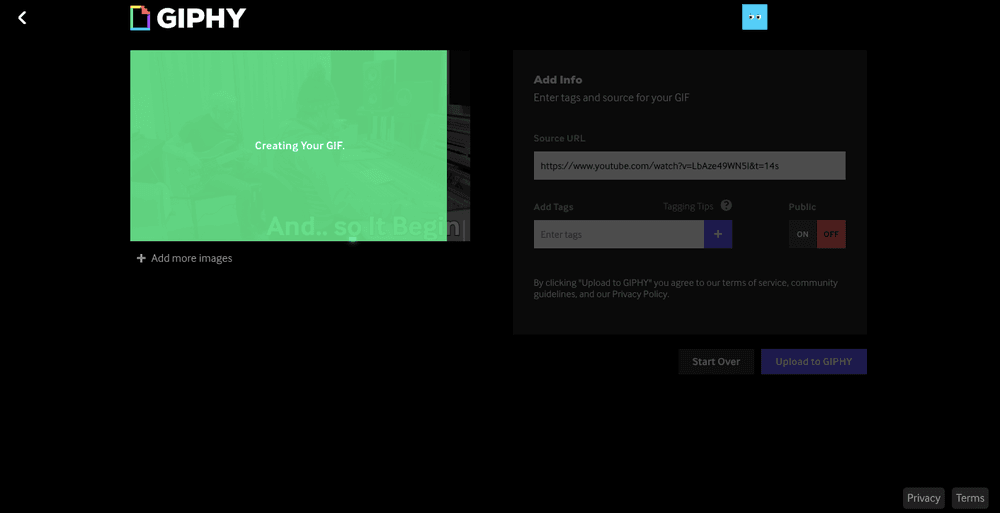Click the Tagging Tips question mark icon

(x=726, y=205)
